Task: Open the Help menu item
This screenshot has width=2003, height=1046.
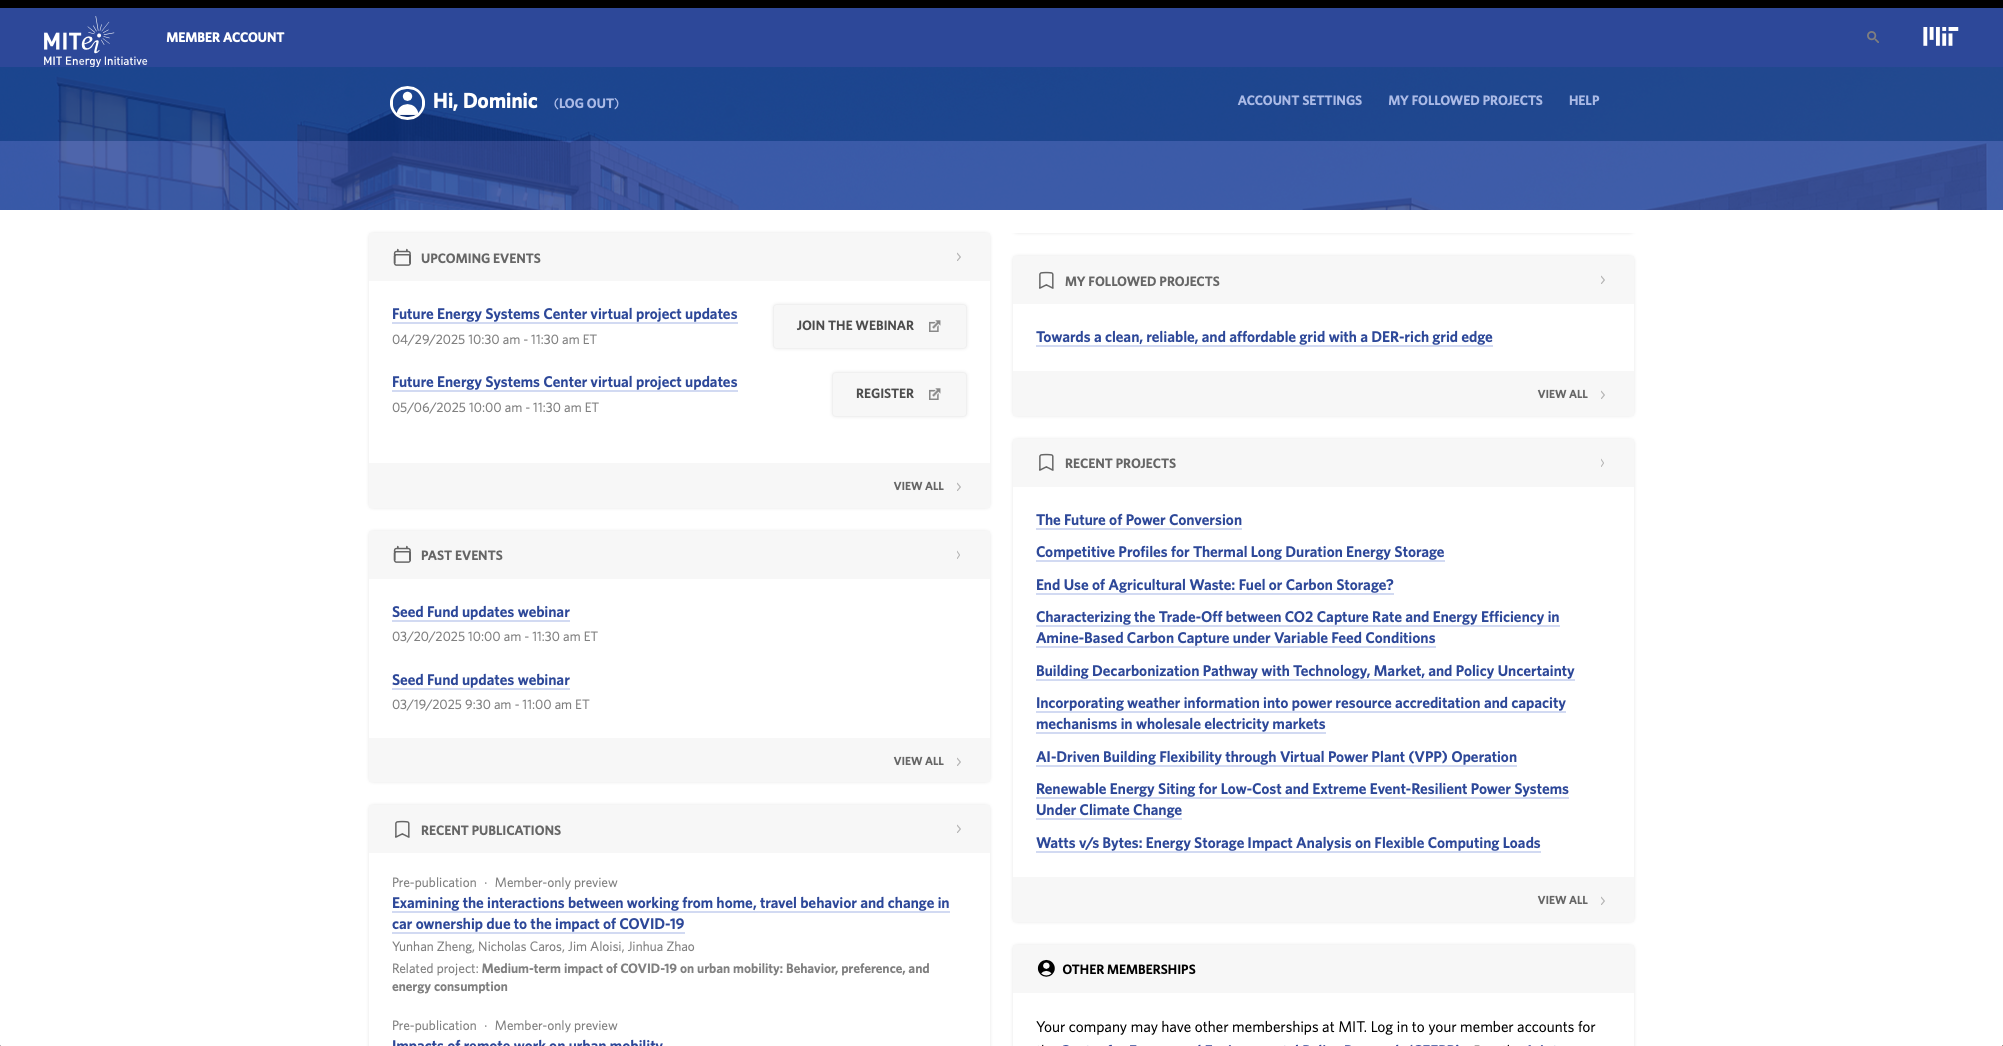Action: 1584,101
